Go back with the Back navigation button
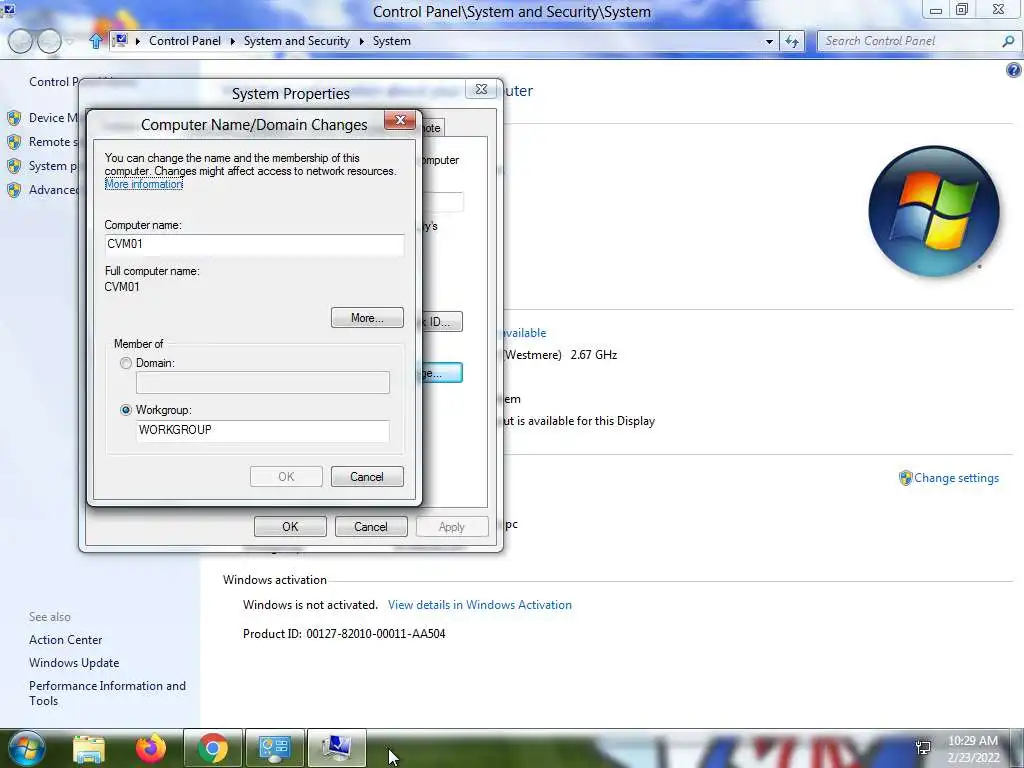The height and width of the screenshot is (768, 1024). 20,41
